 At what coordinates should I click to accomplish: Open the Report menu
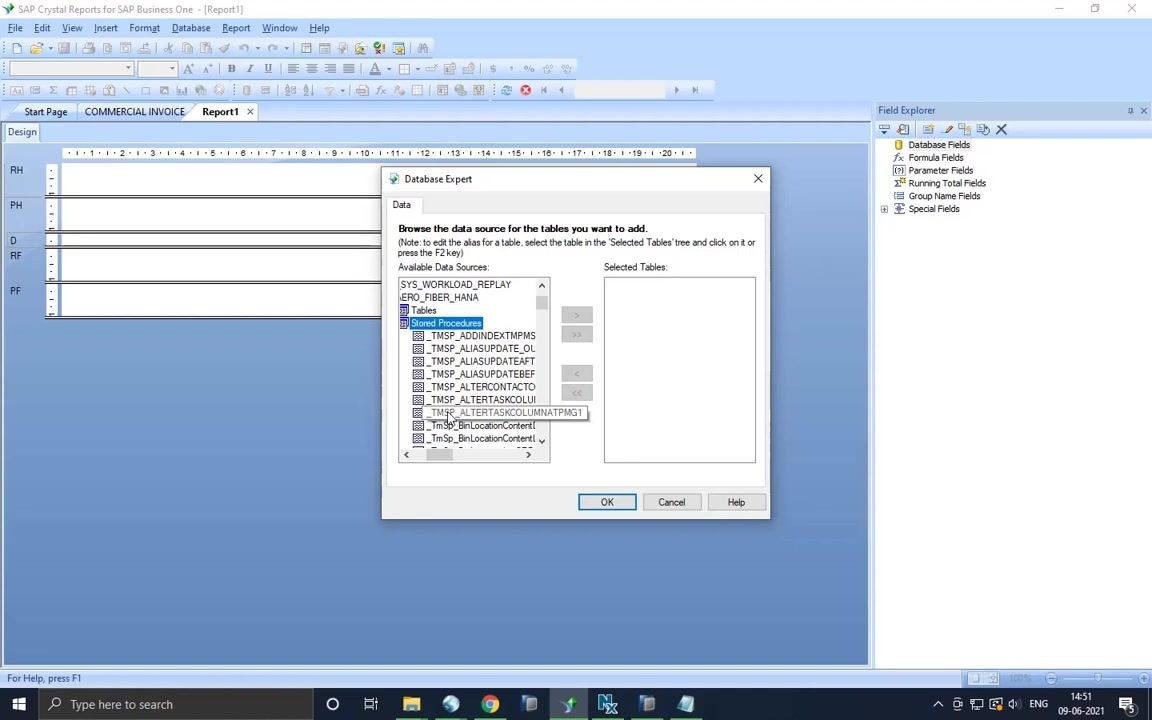pyautogui.click(x=236, y=28)
